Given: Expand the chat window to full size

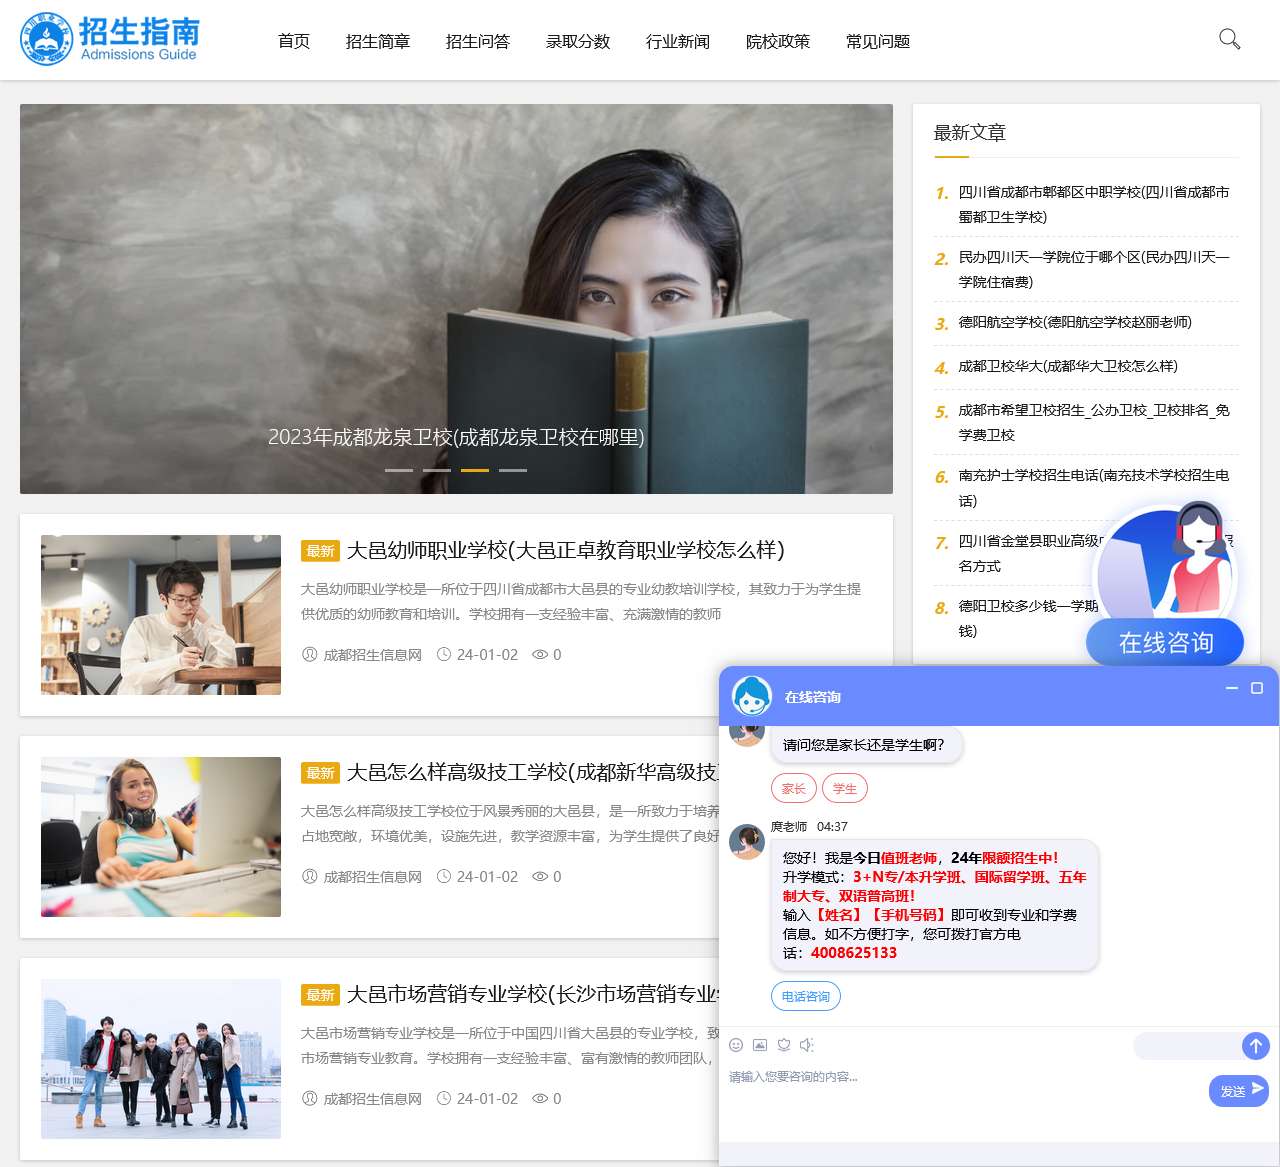Looking at the screenshot, I should [x=1256, y=689].
